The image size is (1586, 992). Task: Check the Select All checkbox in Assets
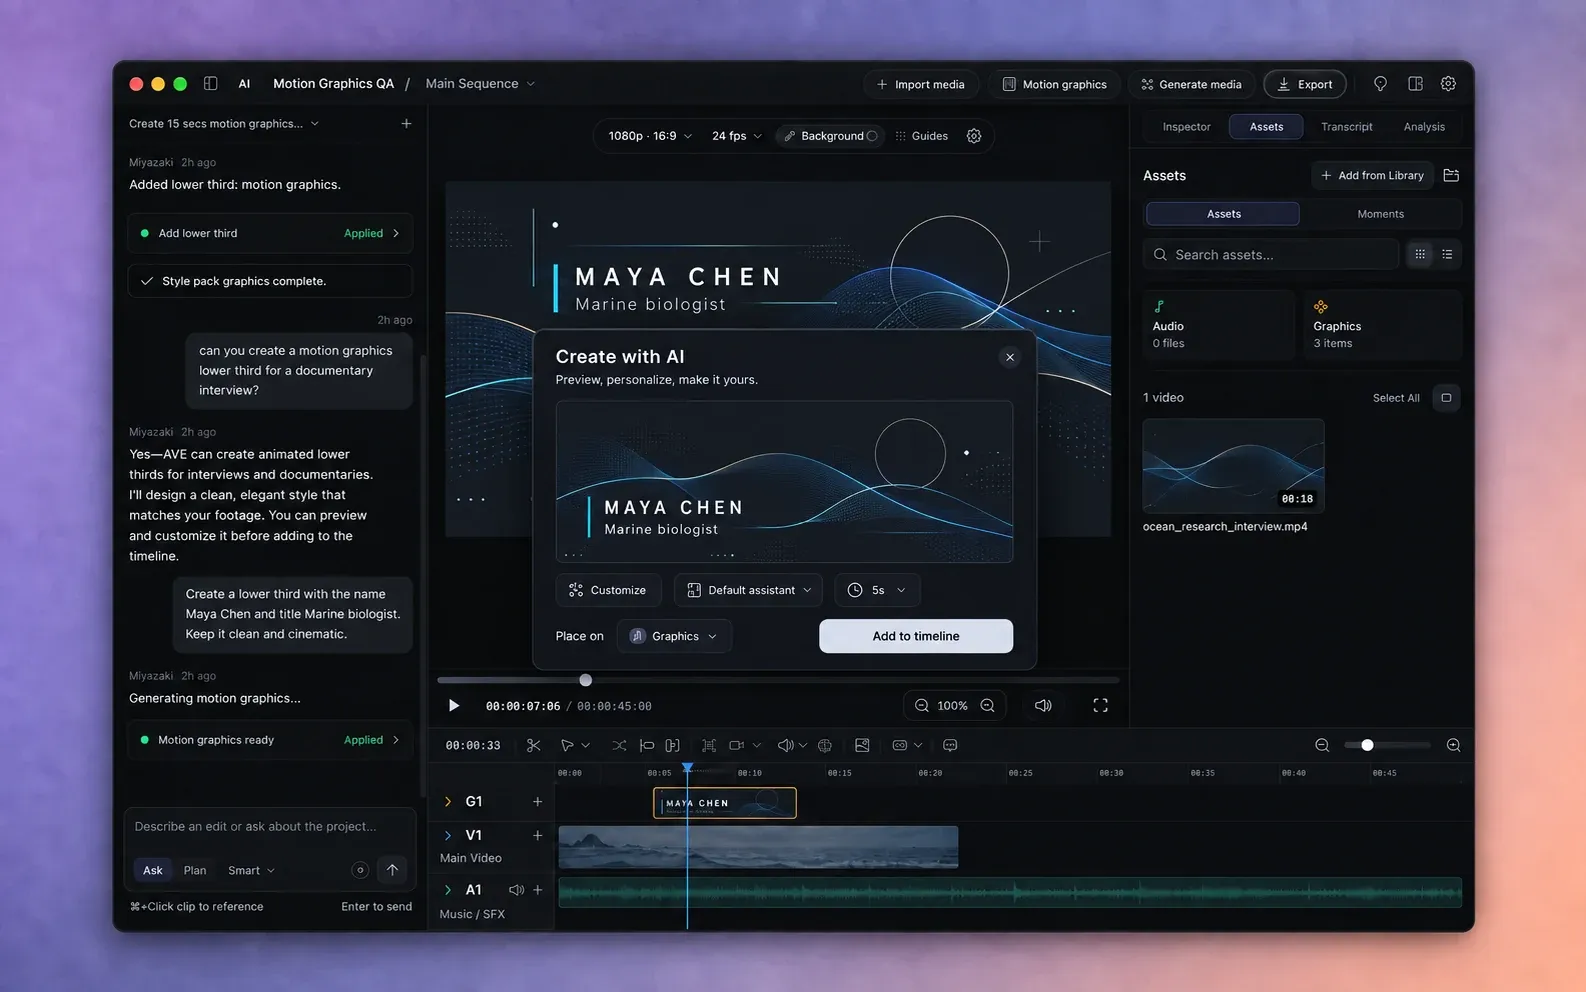tap(1446, 398)
